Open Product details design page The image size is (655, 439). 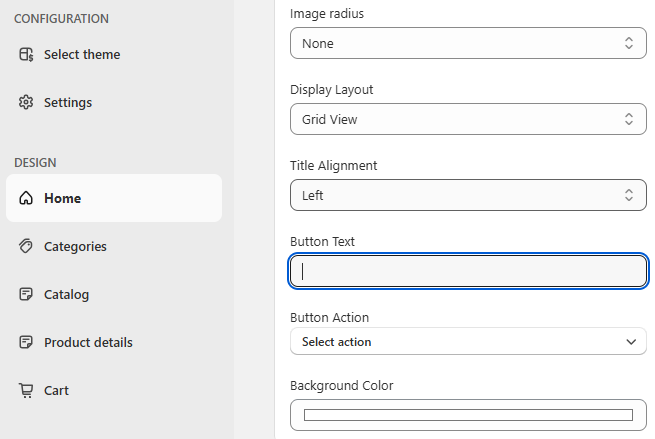tap(114, 342)
